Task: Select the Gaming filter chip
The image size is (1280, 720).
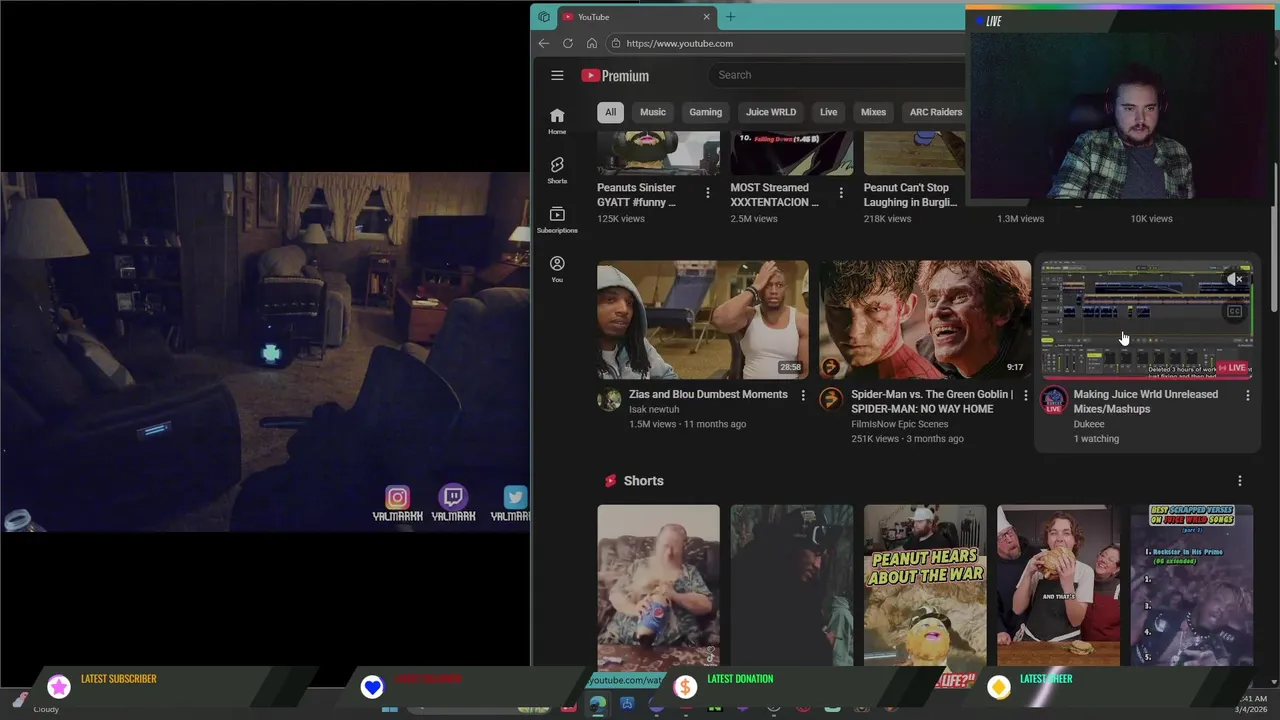Action: tap(705, 112)
